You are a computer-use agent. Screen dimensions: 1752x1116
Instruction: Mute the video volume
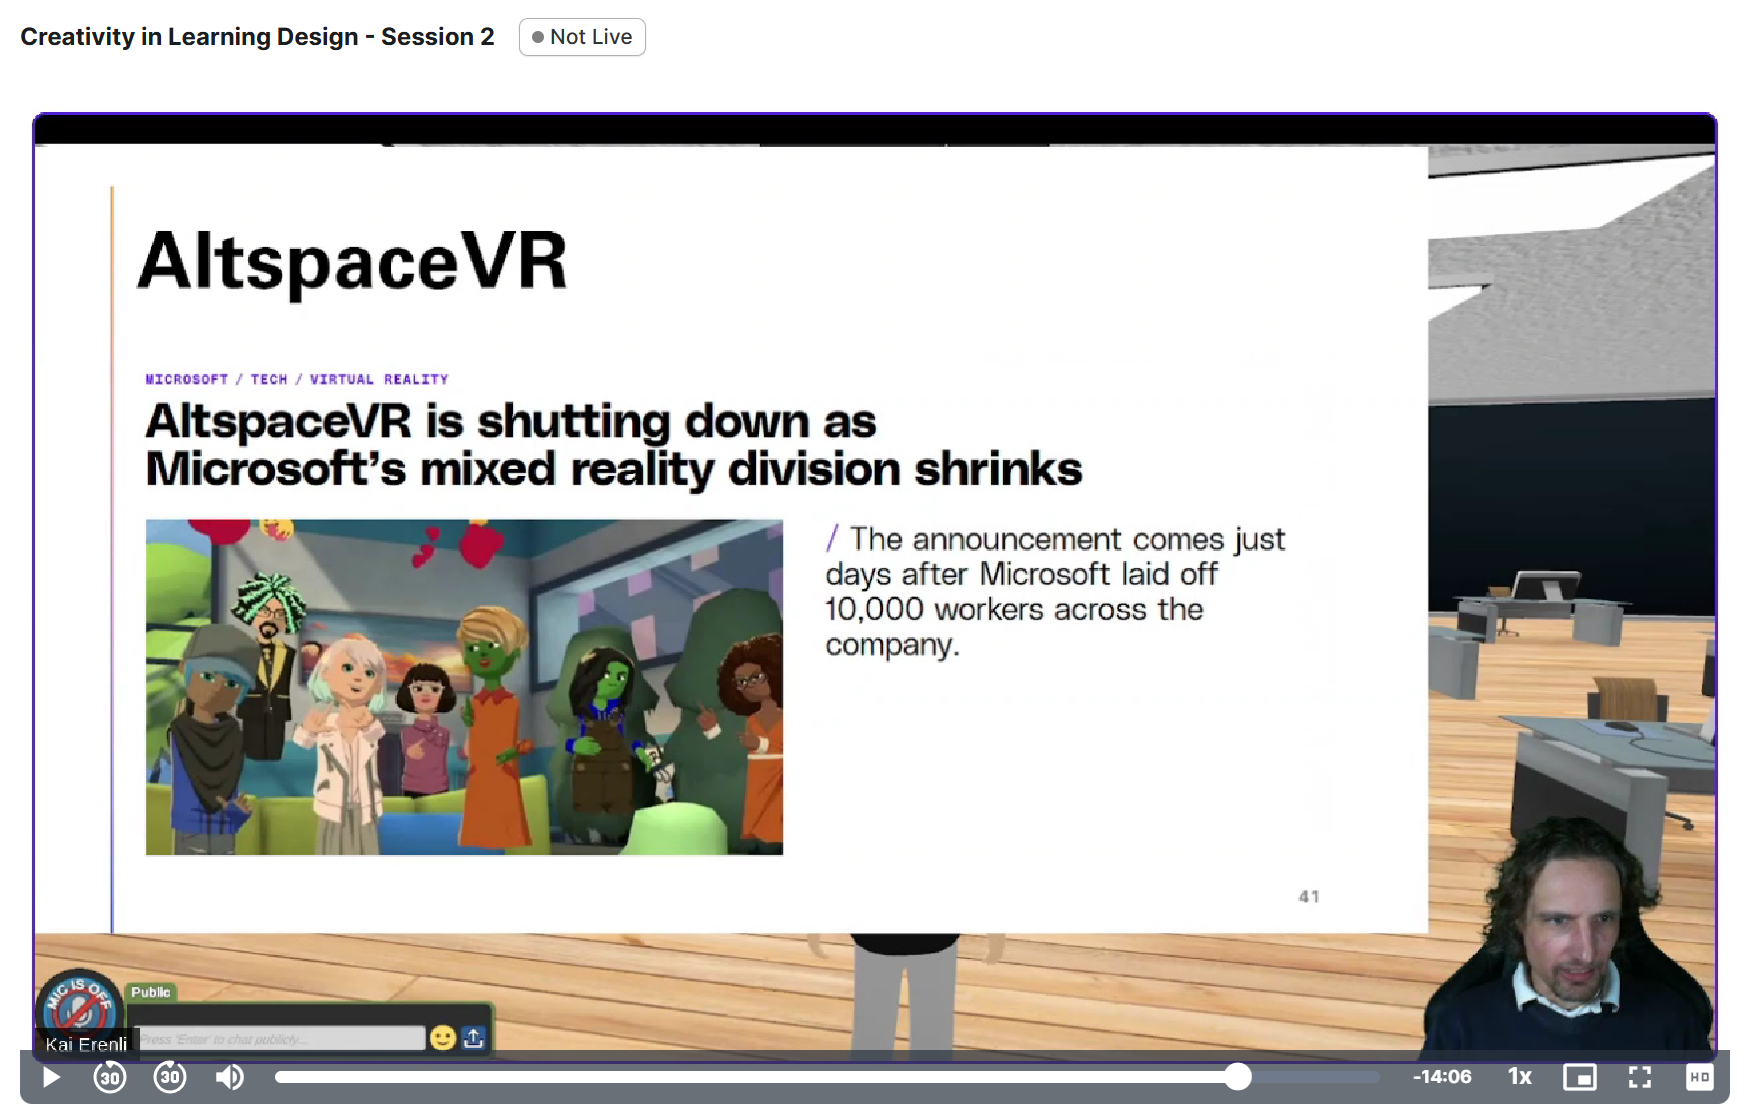coord(230,1077)
